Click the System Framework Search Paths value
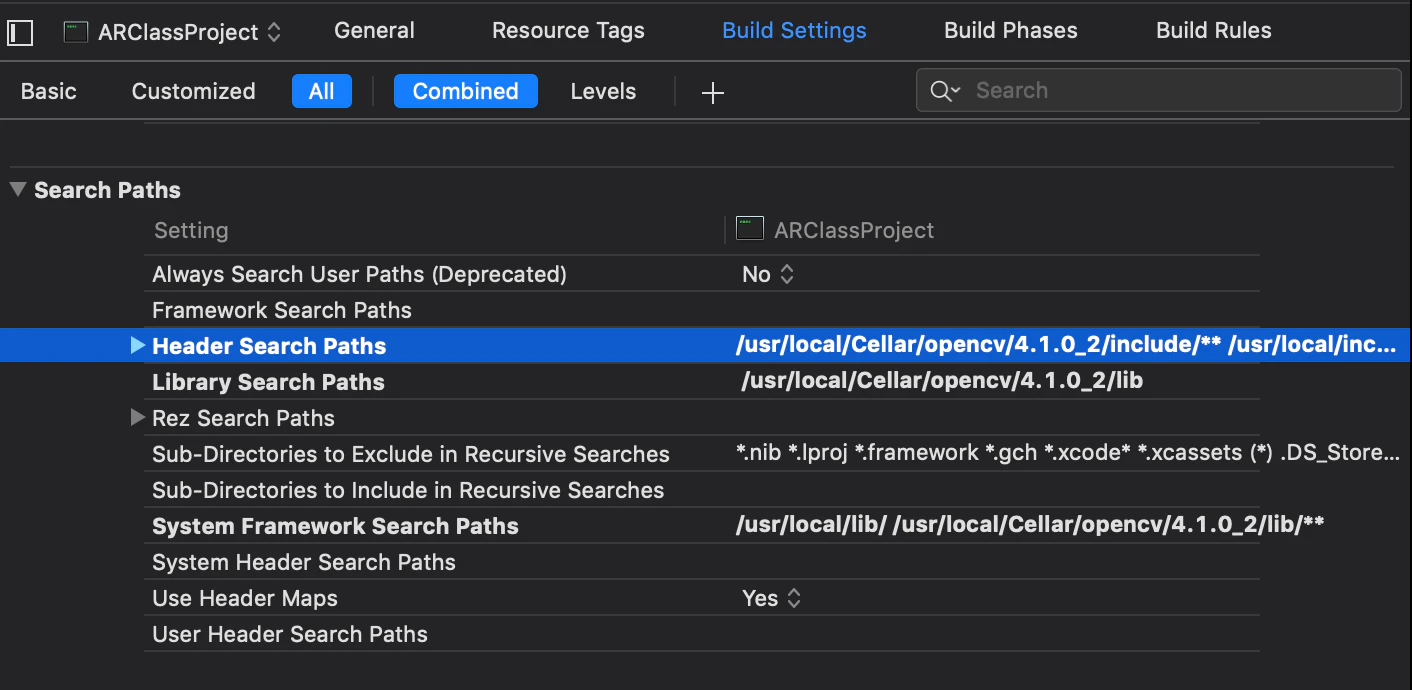This screenshot has width=1412, height=690. pyautogui.click(x=1030, y=525)
